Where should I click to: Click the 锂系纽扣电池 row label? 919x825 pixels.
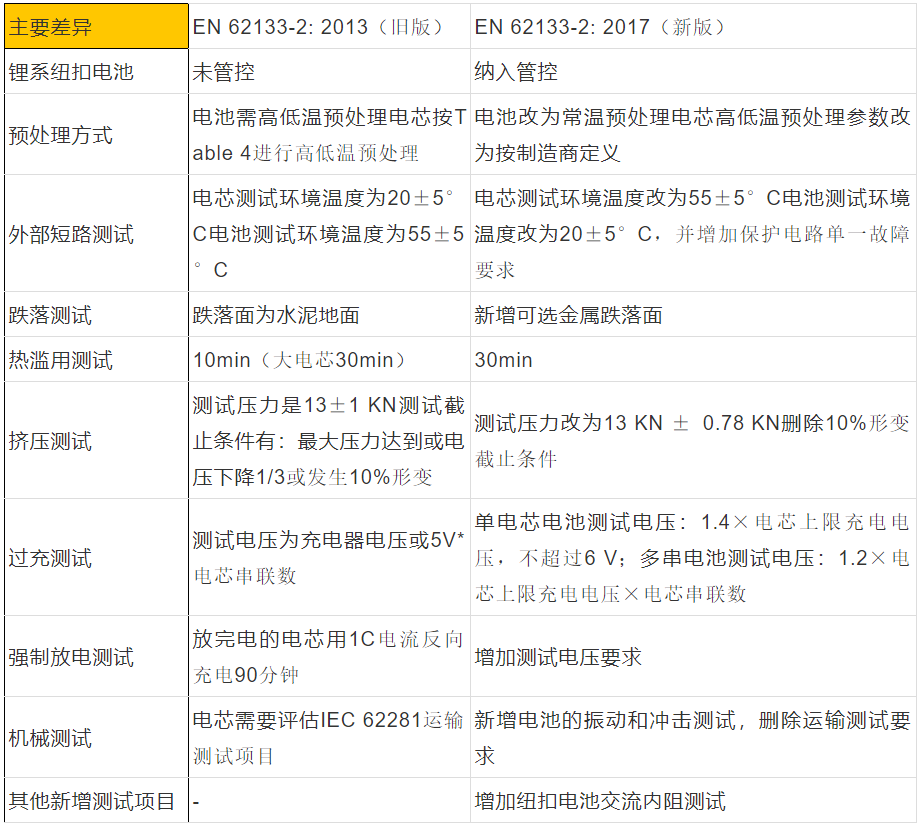(71, 72)
